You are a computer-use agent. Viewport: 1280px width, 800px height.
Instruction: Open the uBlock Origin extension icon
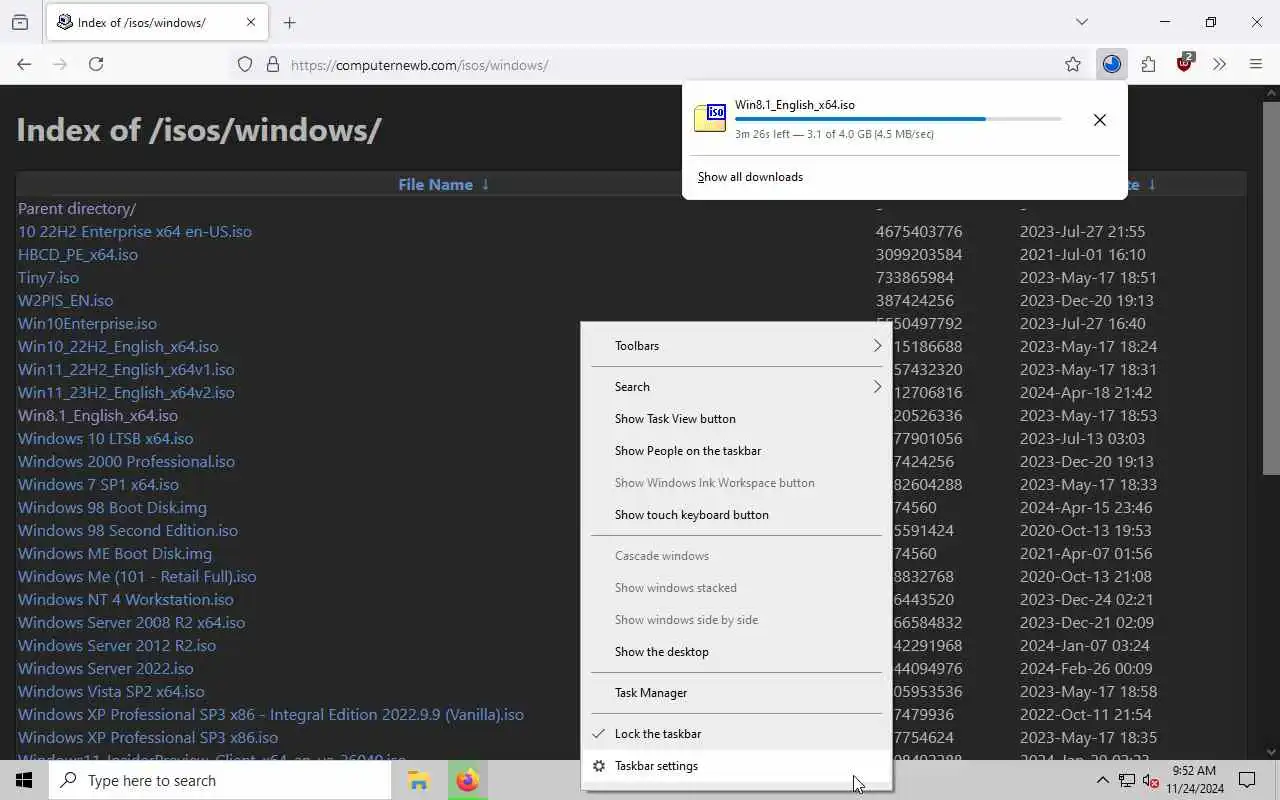[1185, 63]
